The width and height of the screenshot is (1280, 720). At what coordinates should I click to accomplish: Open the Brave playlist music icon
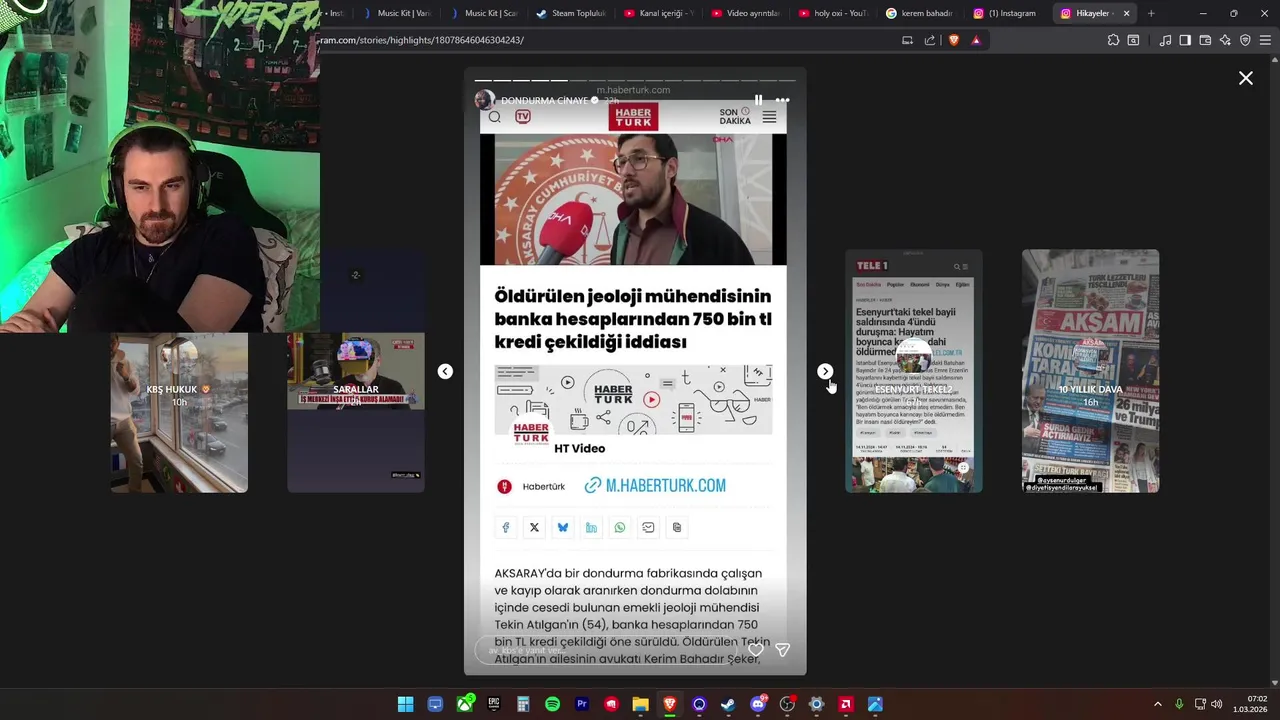pyautogui.click(x=1165, y=40)
